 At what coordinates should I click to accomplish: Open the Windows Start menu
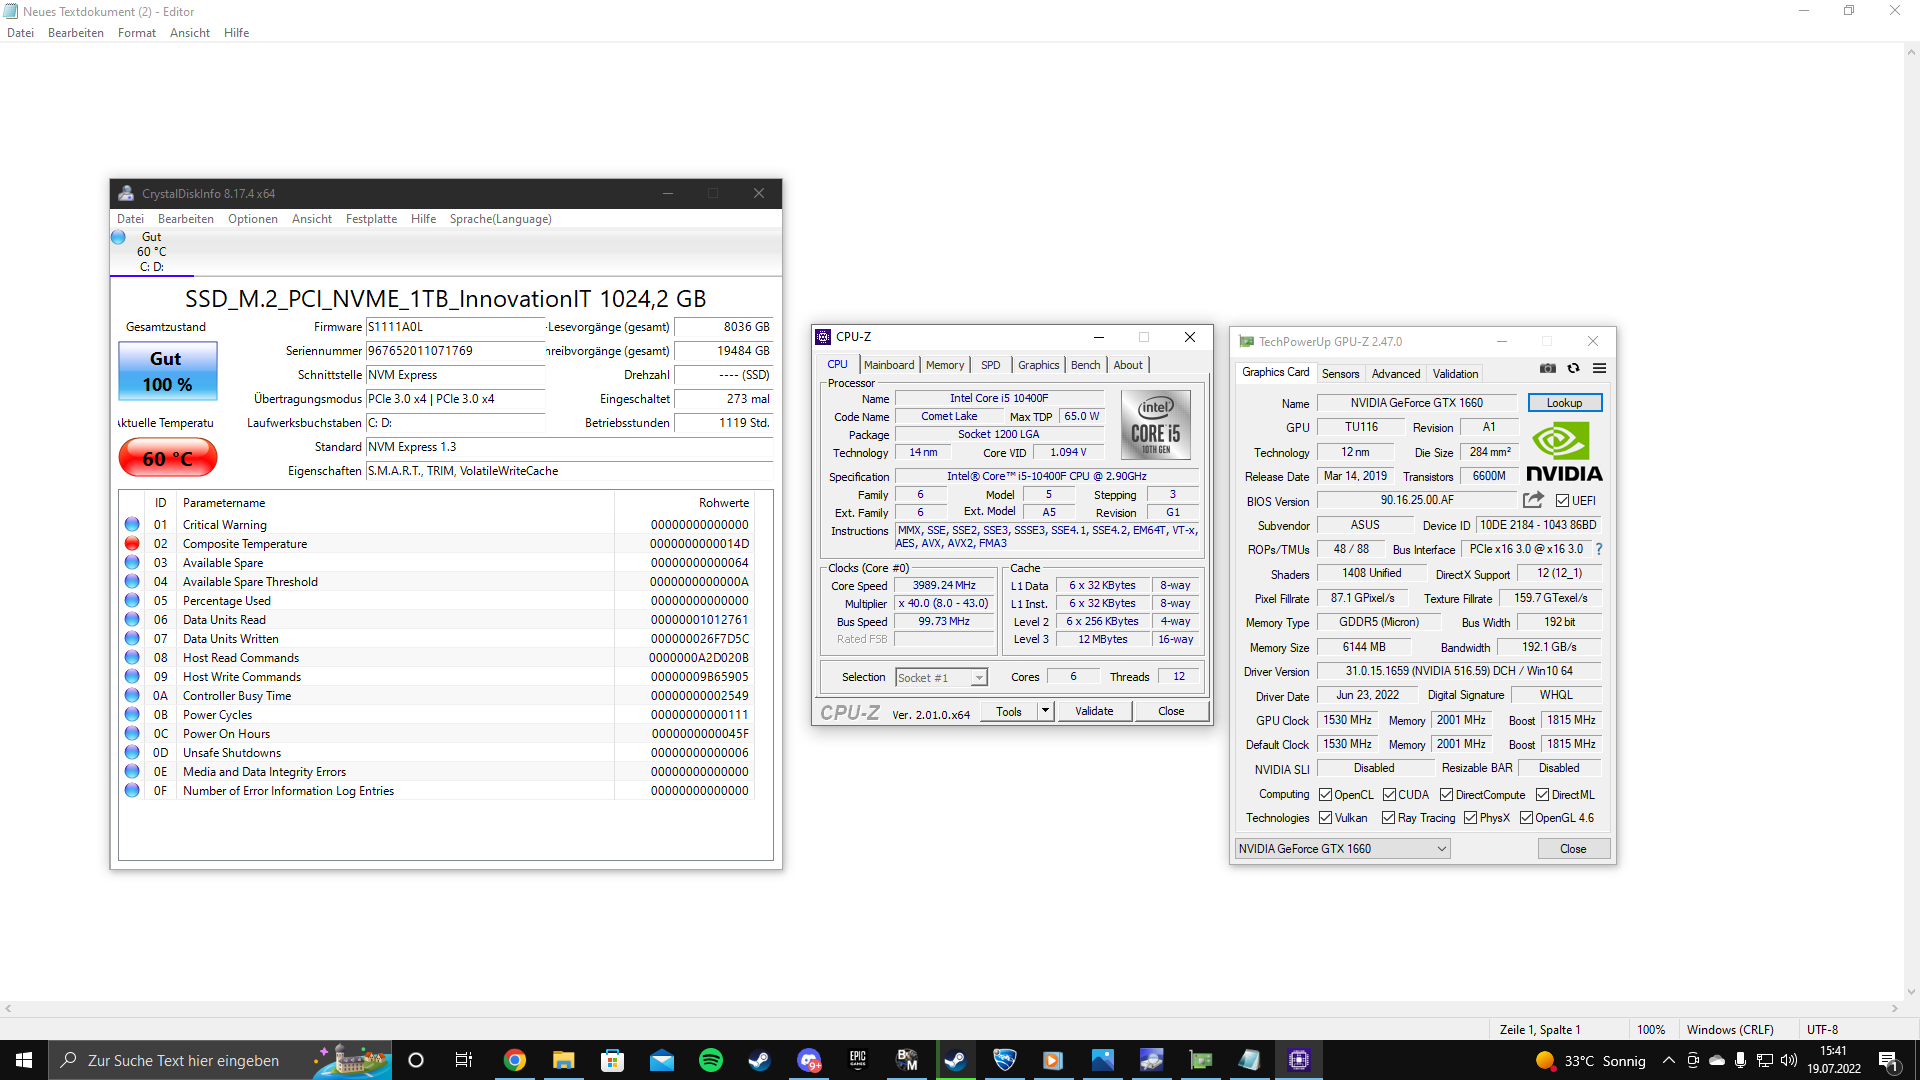(x=24, y=1060)
